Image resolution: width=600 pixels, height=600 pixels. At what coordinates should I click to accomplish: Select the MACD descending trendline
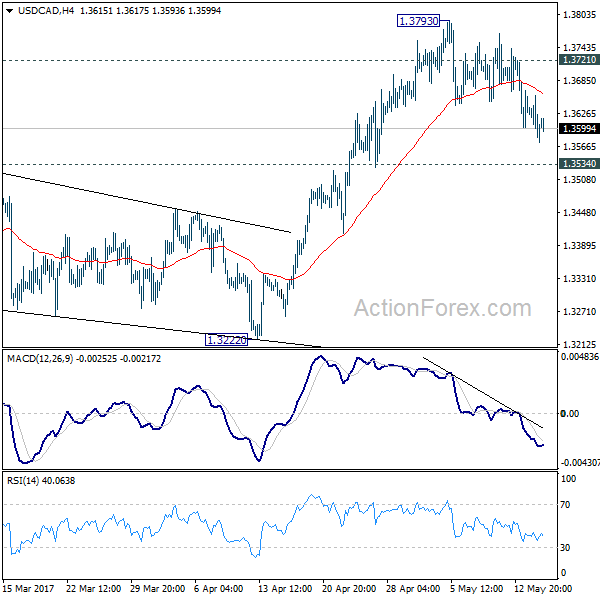(480, 390)
